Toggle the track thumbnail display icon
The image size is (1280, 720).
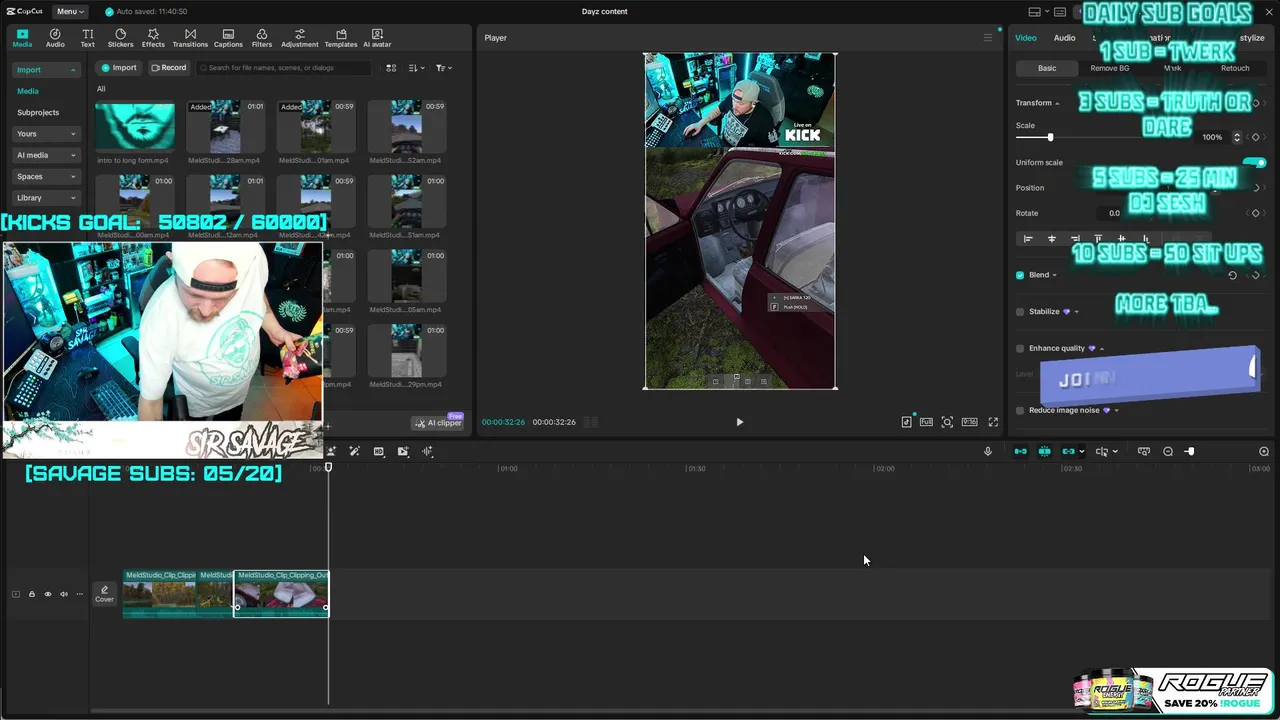click(x=15, y=594)
